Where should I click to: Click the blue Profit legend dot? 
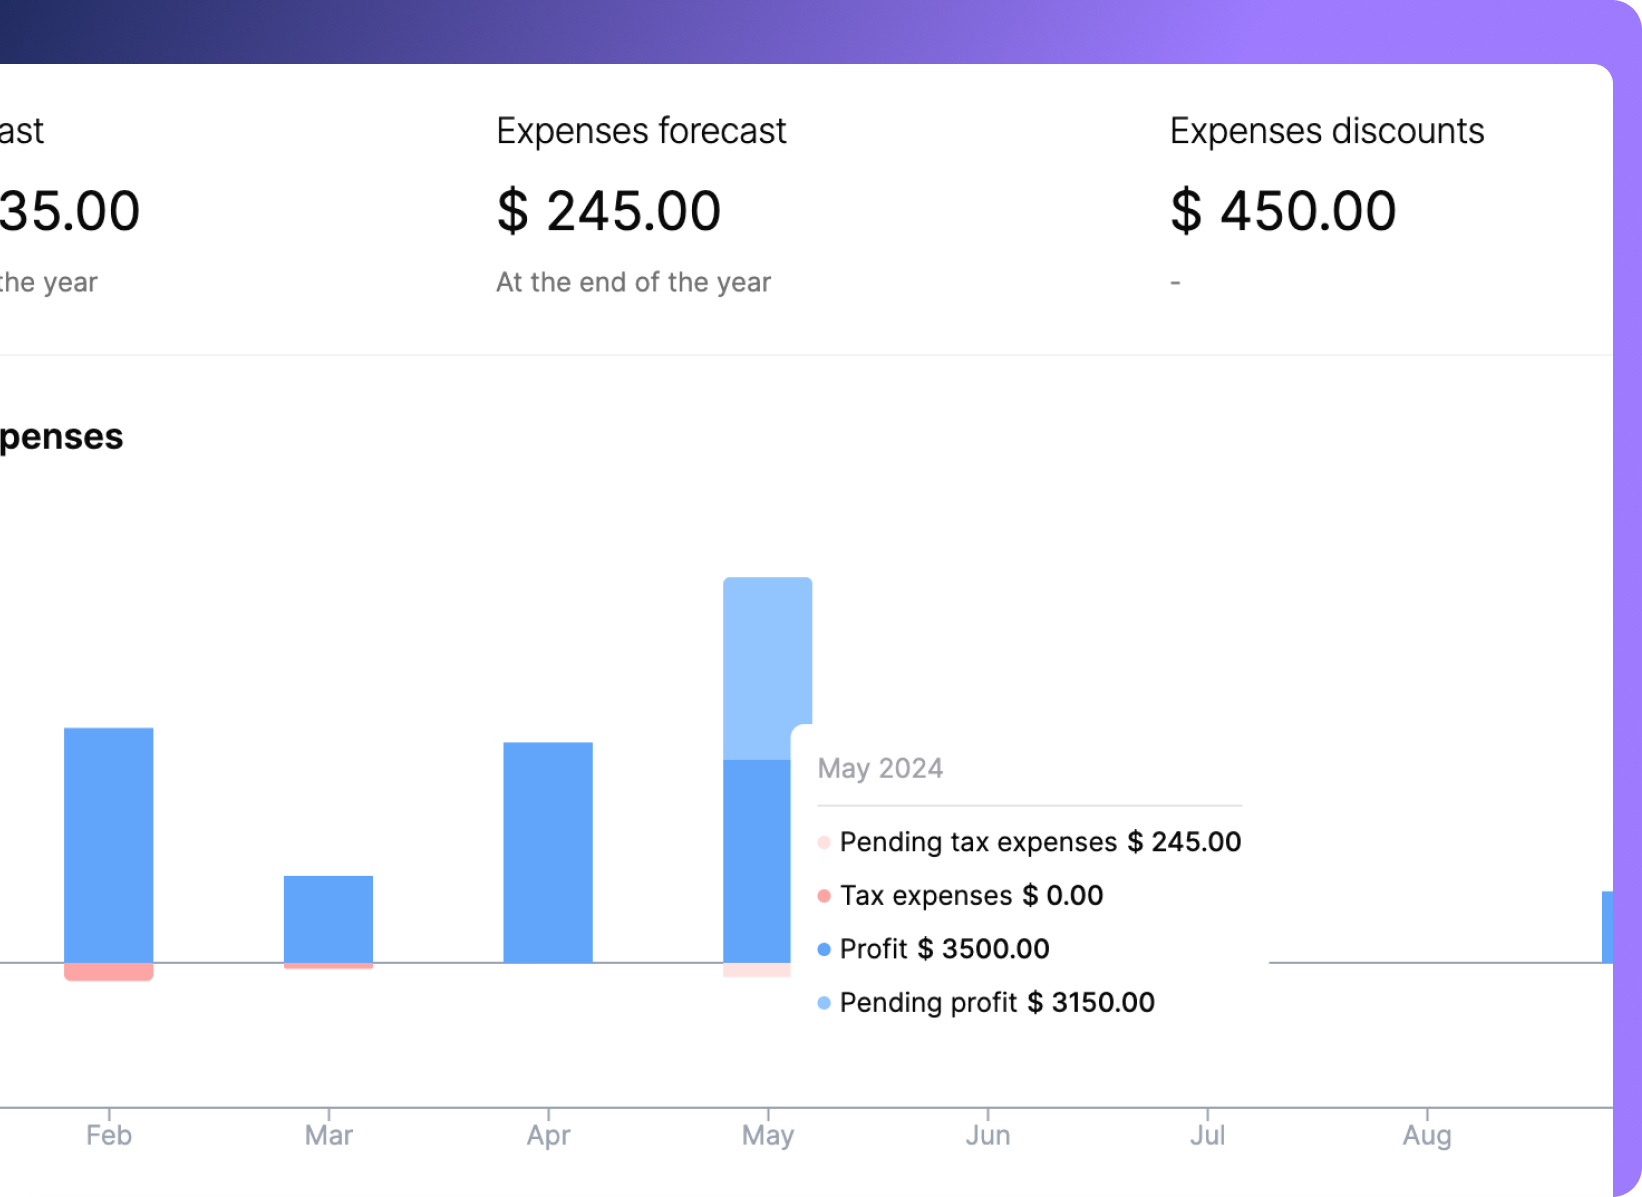(824, 950)
